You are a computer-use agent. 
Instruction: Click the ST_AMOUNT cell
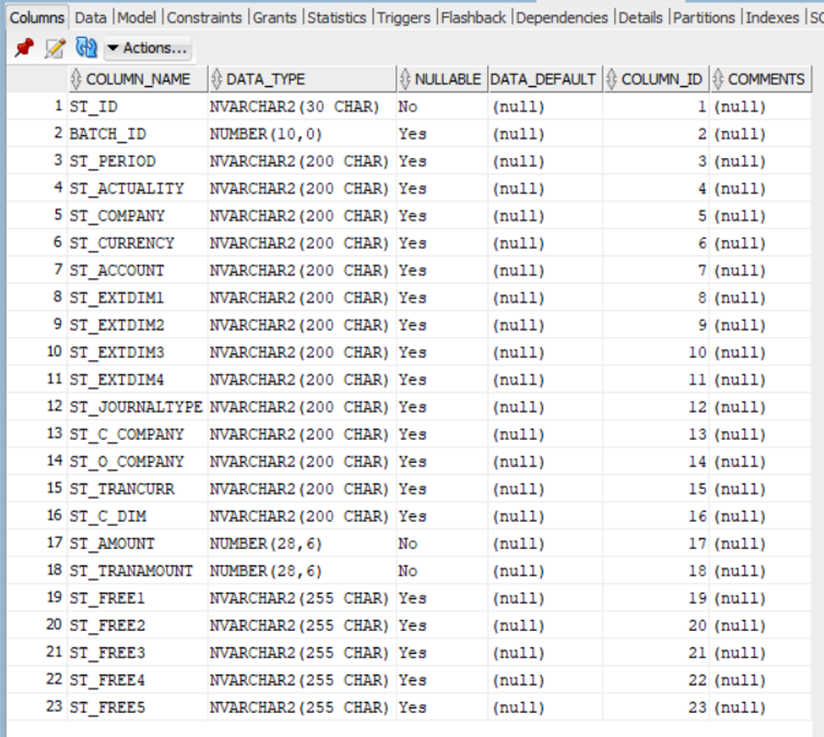click(138, 544)
